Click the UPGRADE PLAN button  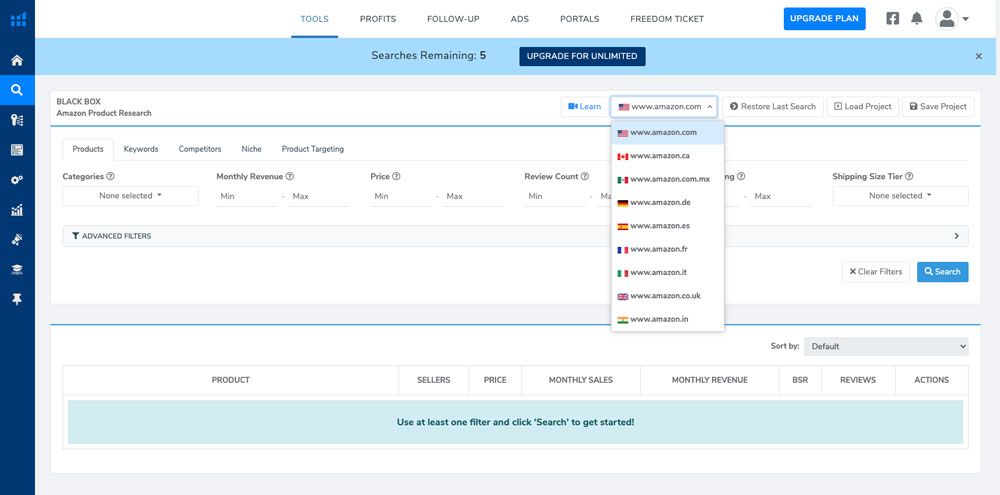(825, 18)
